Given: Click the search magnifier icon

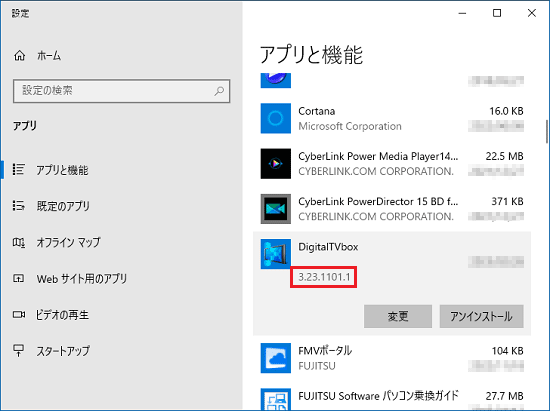Looking at the screenshot, I should click(x=219, y=91).
